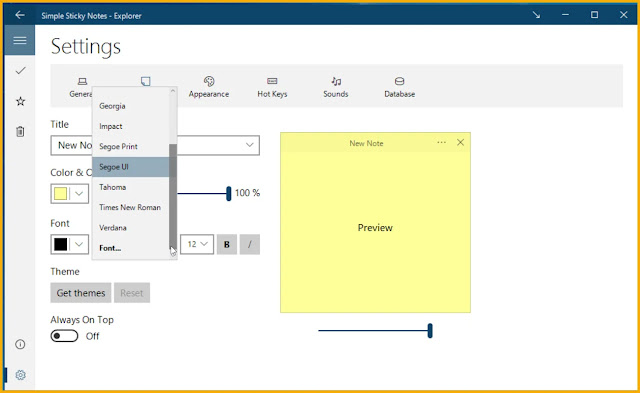Switch to the Sounds tab
The width and height of the screenshot is (640, 393).
[x=336, y=87]
